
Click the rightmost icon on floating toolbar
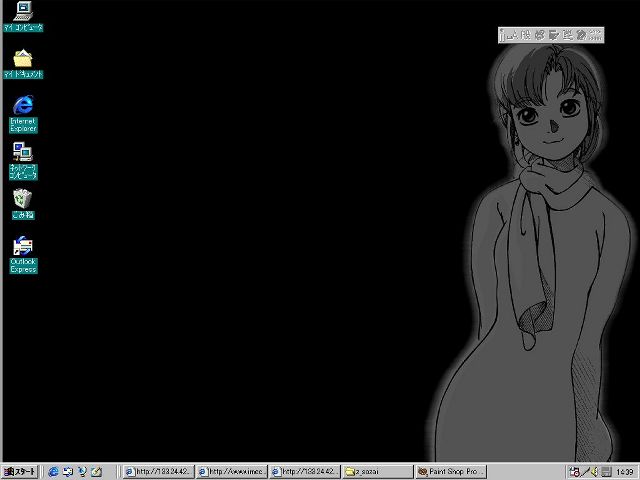tap(595, 35)
